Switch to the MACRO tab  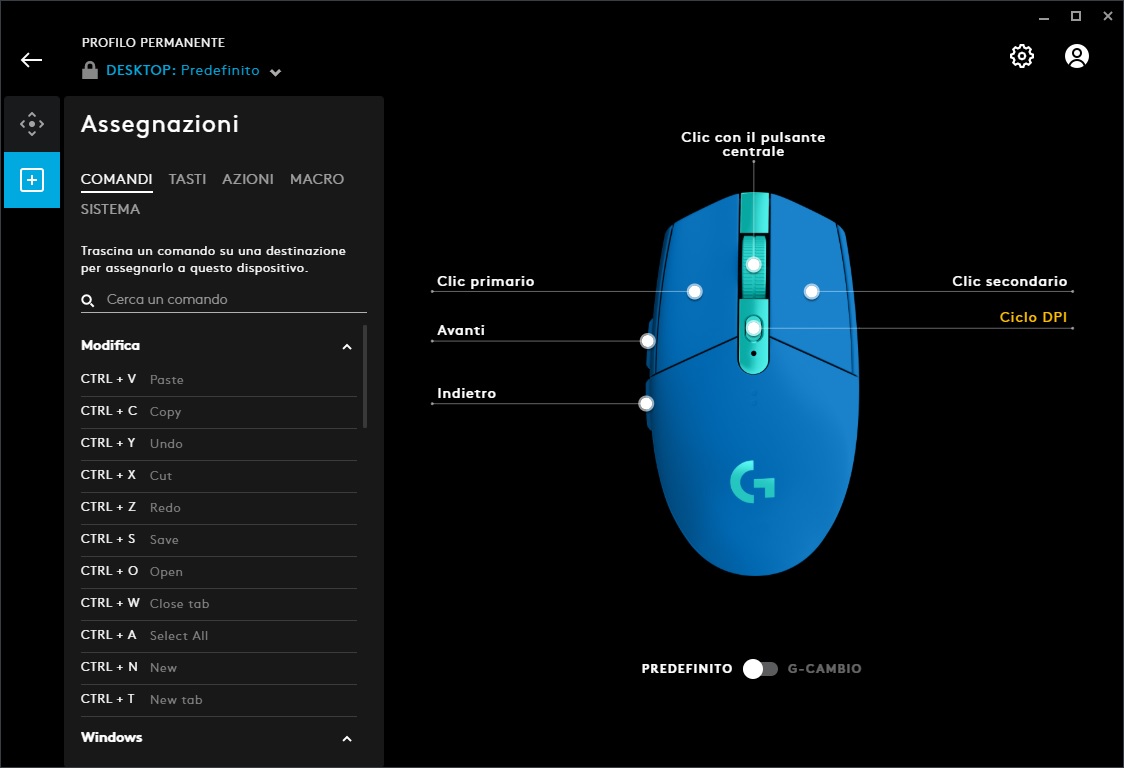[317, 179]
